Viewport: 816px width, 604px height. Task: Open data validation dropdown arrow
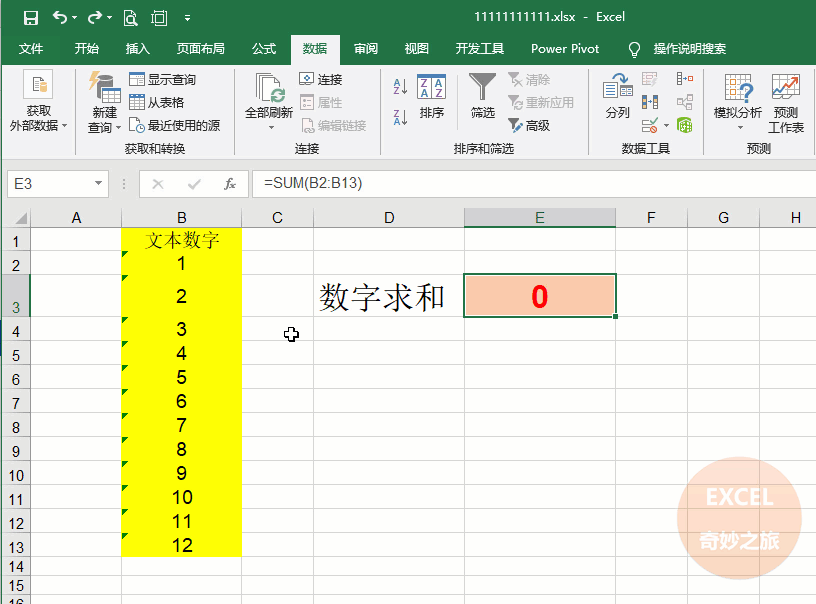(x=666, y=125)
